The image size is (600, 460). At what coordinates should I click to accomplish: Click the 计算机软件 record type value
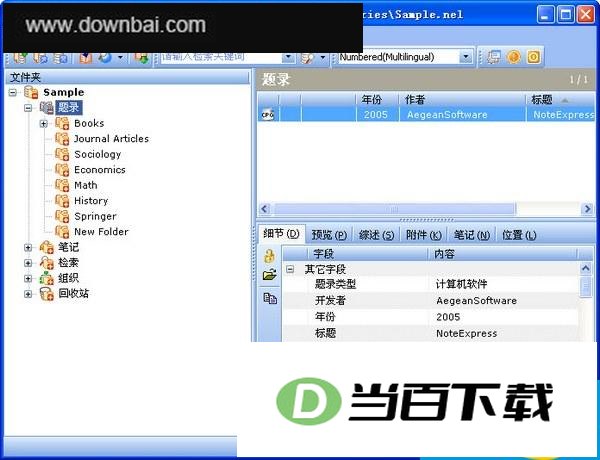point(461,284)
